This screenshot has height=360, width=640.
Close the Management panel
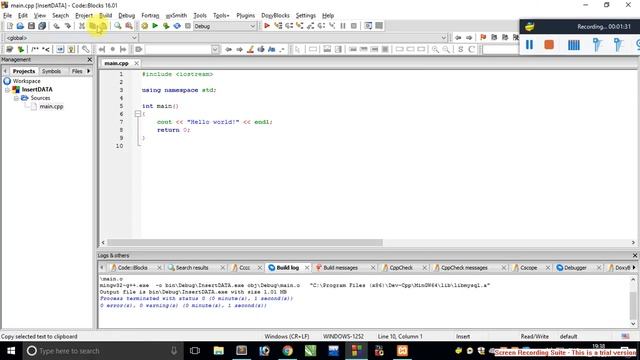[x=90, y=60]
